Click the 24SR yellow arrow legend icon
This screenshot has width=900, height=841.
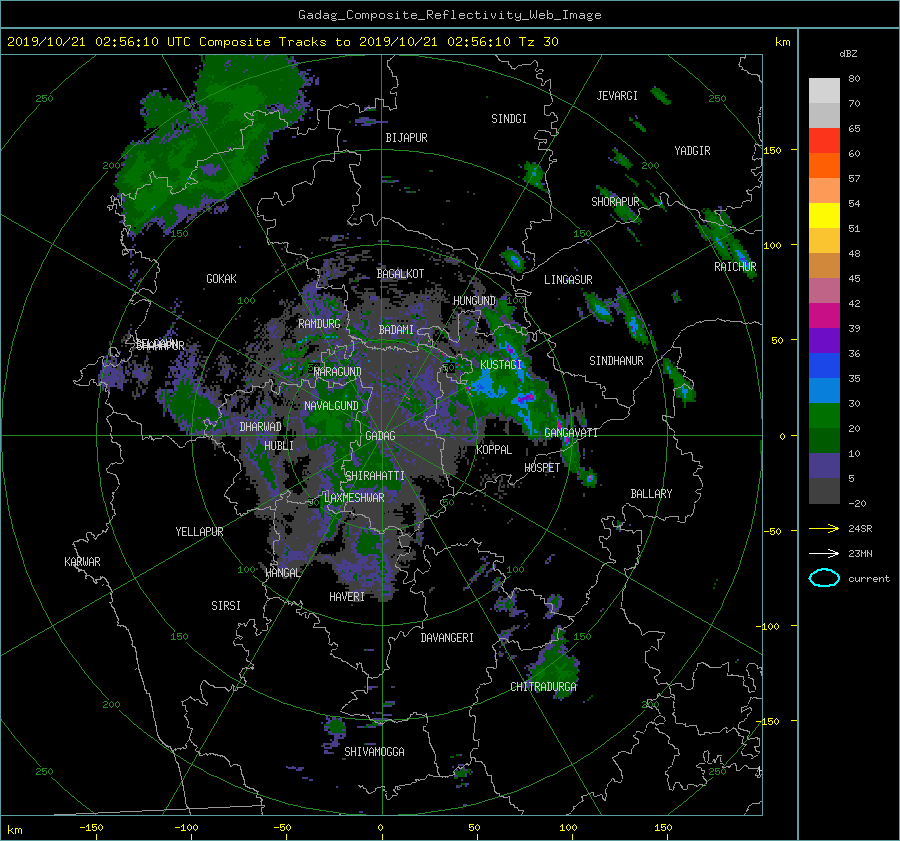(x=824, y=529)
